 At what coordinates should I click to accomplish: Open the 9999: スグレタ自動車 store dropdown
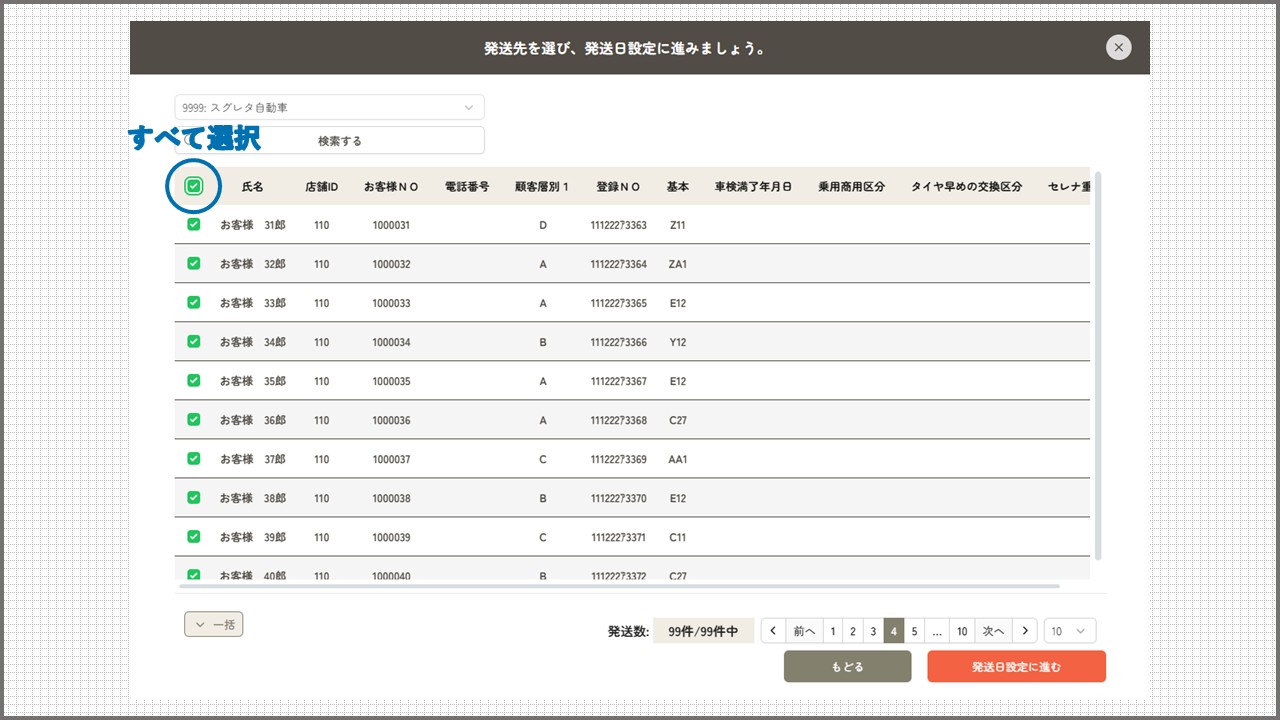click(329, 107)
